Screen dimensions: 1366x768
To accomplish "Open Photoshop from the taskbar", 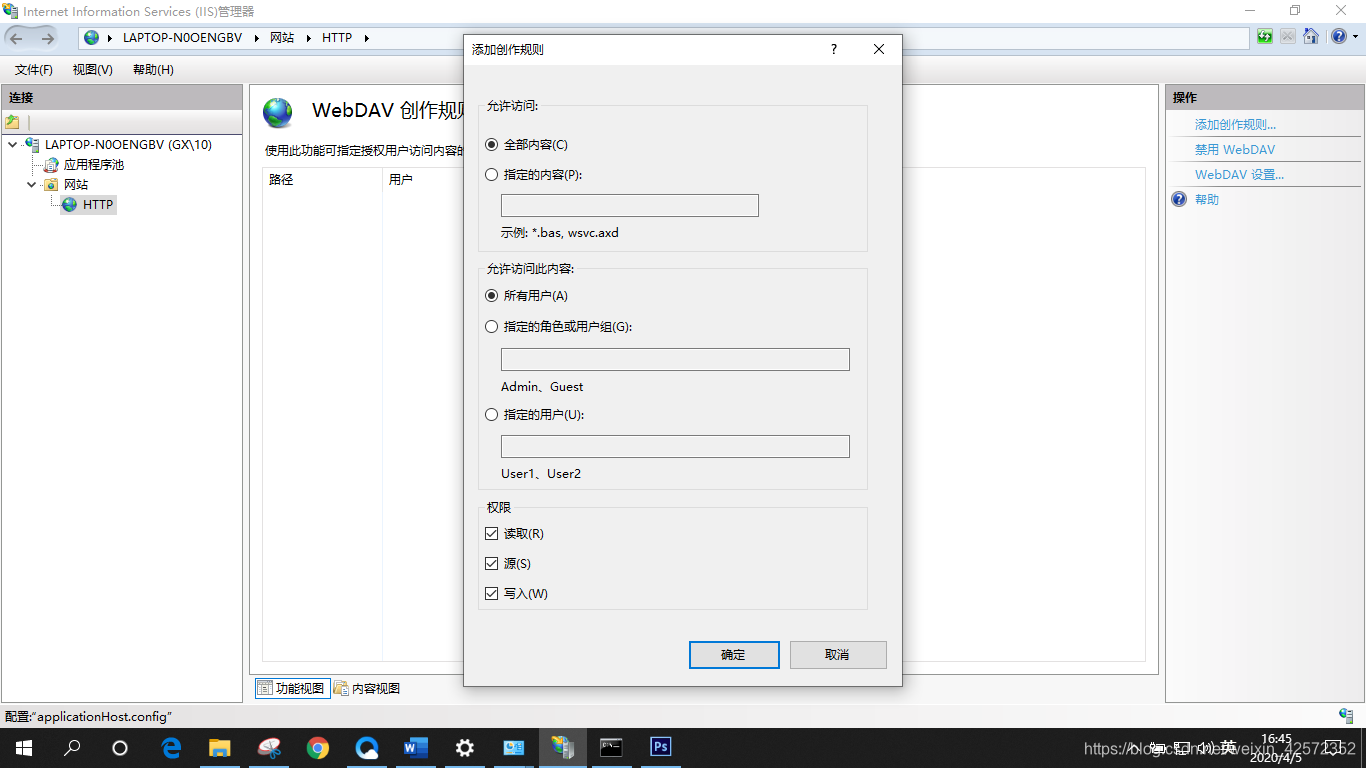I will pyautogui.click(x=660, y=748).
